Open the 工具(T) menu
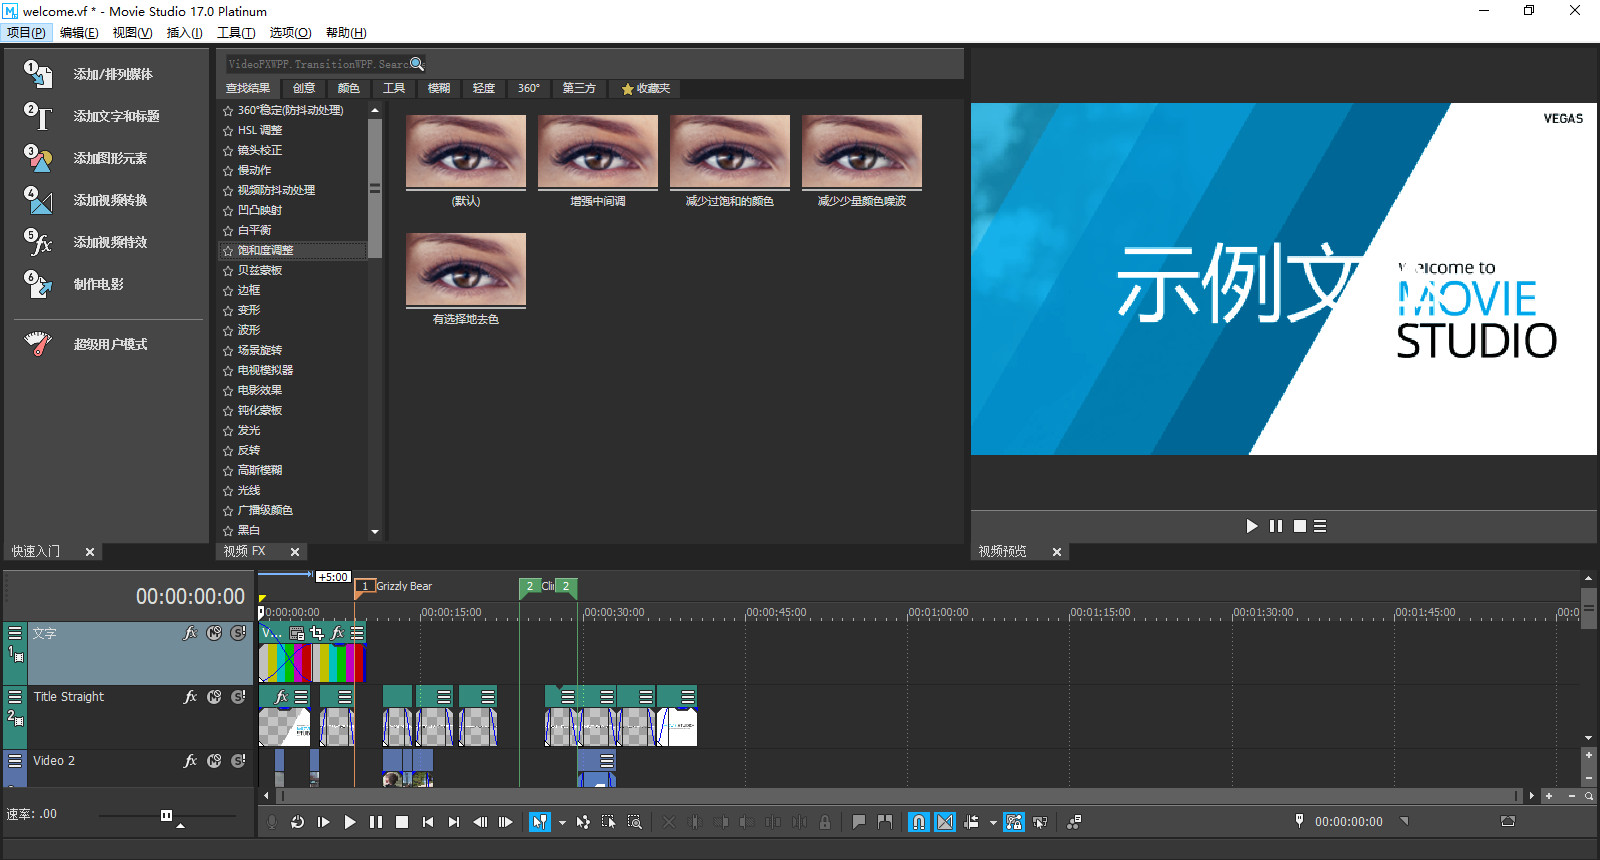 click(236, 33)
